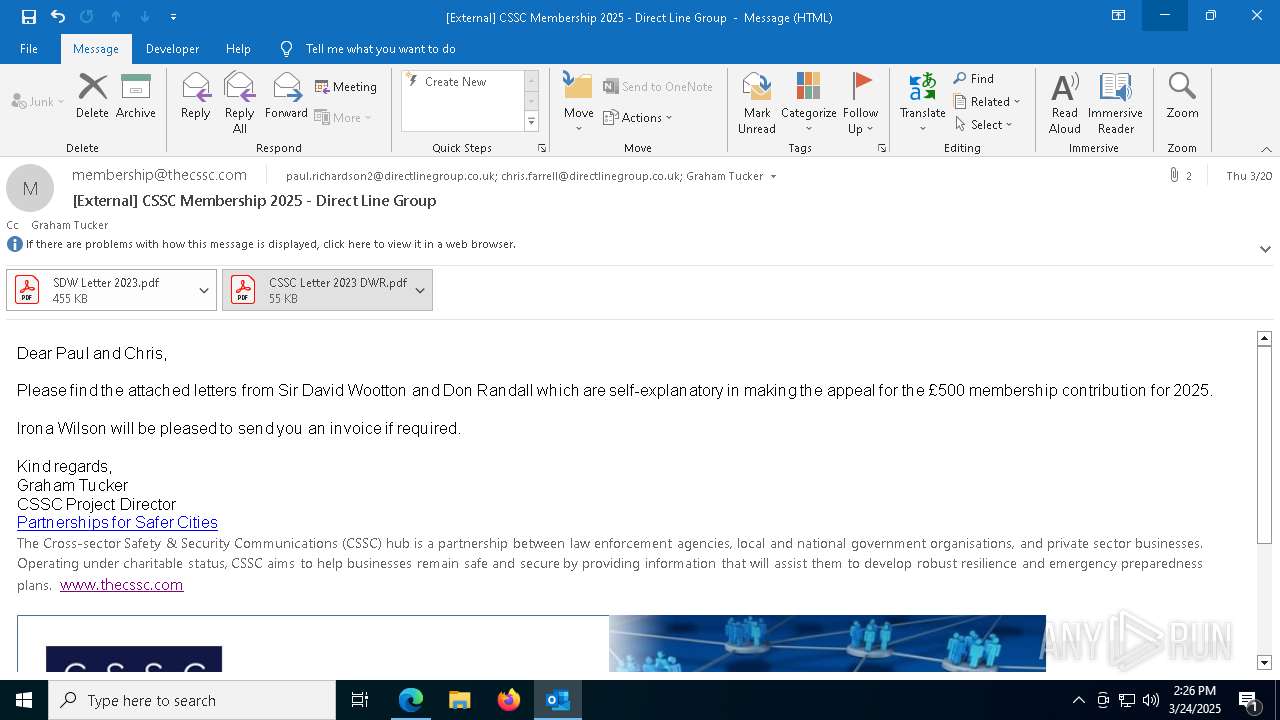Expand the Quick Steps gallery
Image resolution: width=1280 pixels, height=720 pixels.
[532, 122]
